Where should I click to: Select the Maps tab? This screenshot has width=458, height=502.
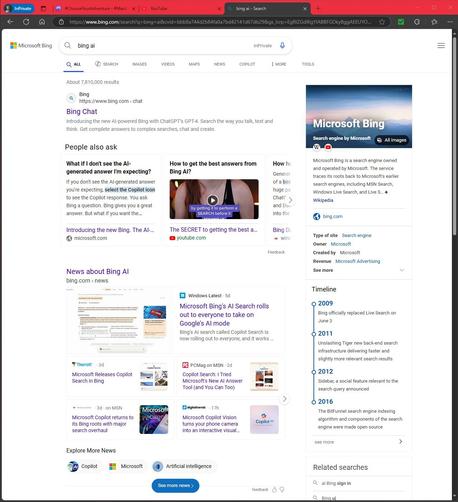pos(194,64)
